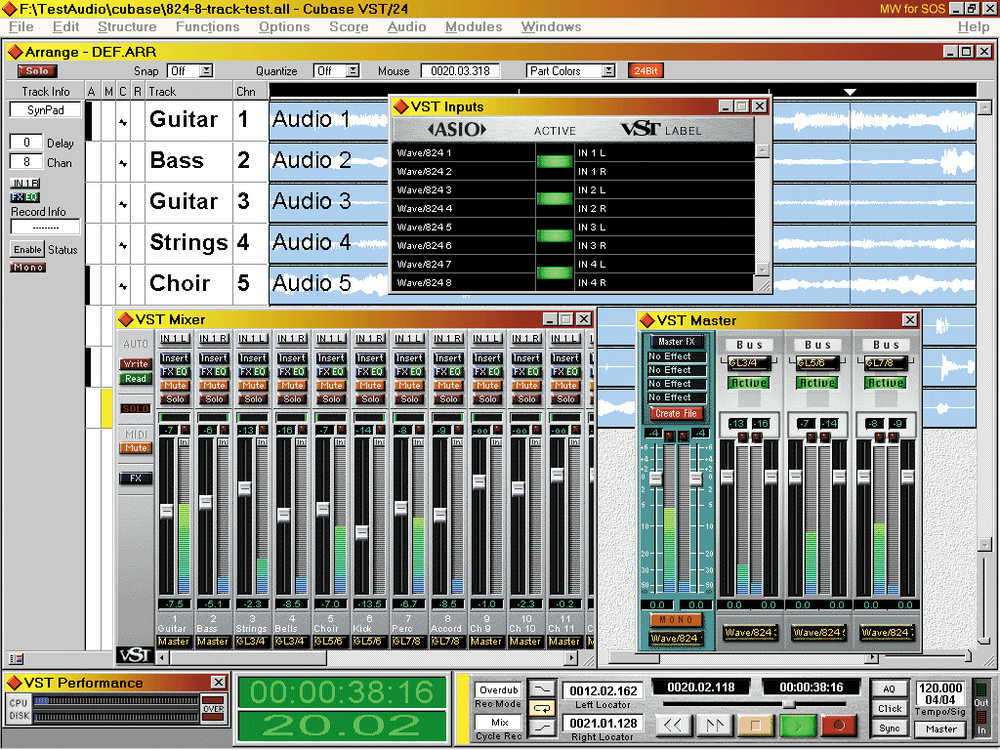
Task: Click the VST logo at the mixer's bottom left
Action: pyautogui.click(x=134, y=655)
